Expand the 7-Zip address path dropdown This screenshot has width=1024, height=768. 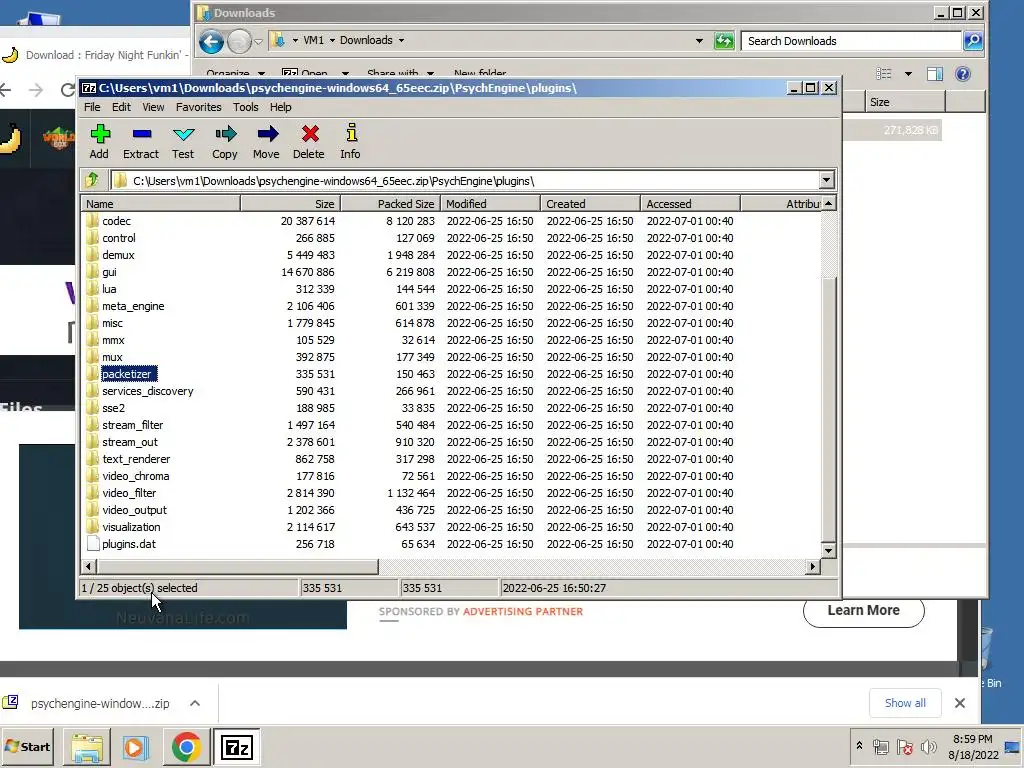(x=826, y=180)
